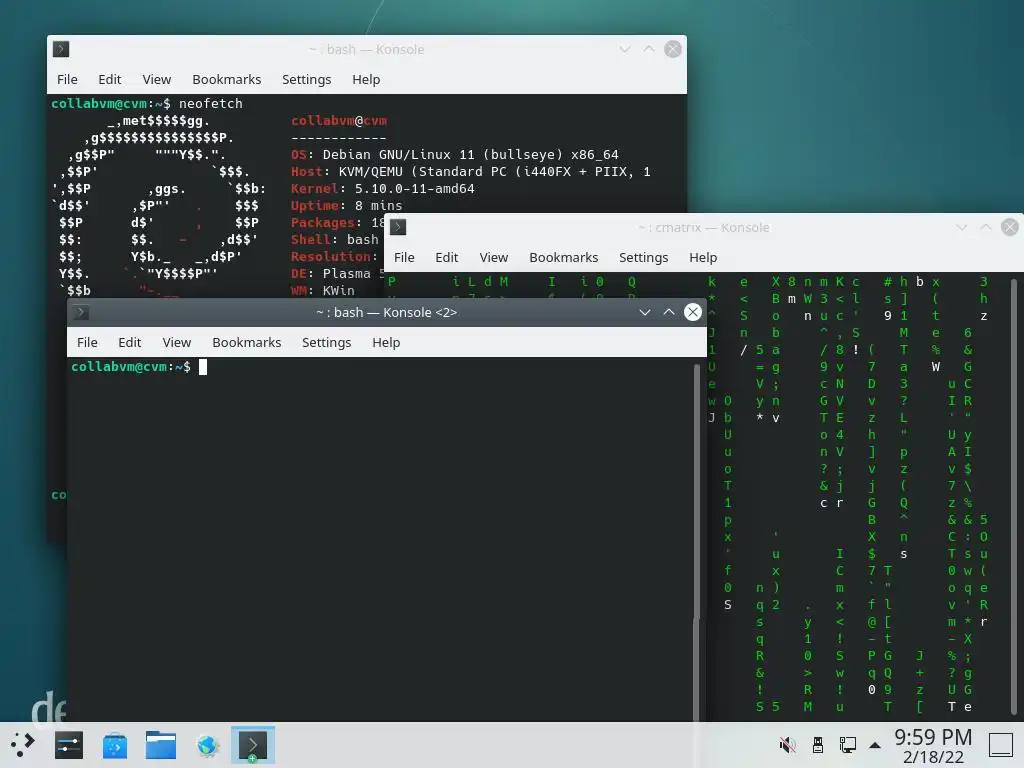This screenshot has width=1024, height=768.
Task: Open Help menu in Konsole <2> window
Action: point(386,342)
